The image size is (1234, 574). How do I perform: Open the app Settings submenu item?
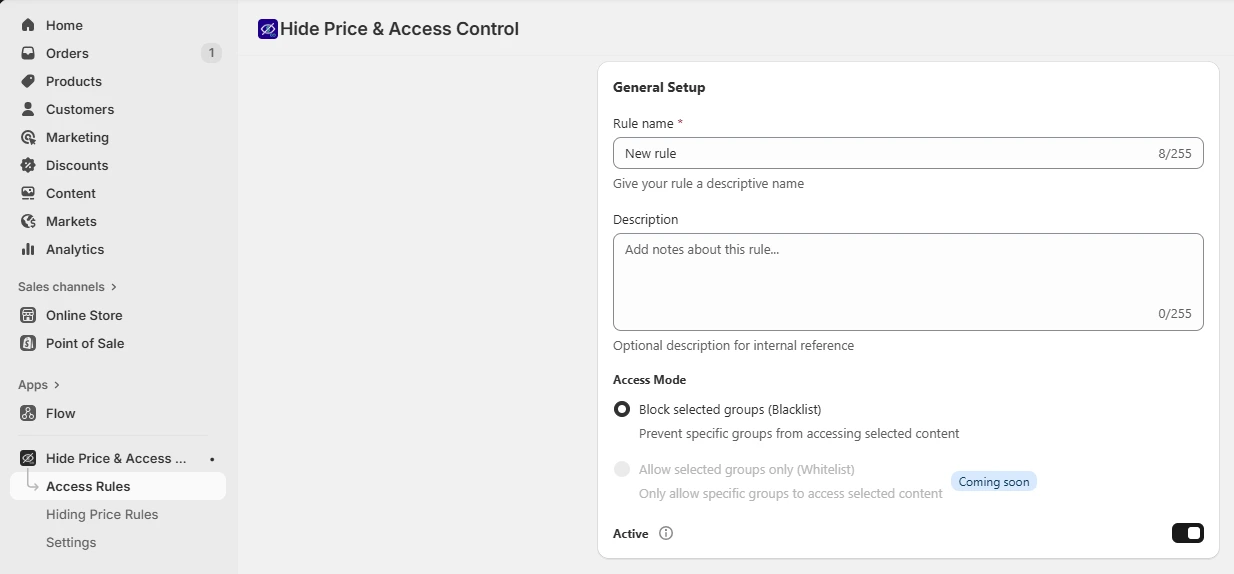(71, 542)
